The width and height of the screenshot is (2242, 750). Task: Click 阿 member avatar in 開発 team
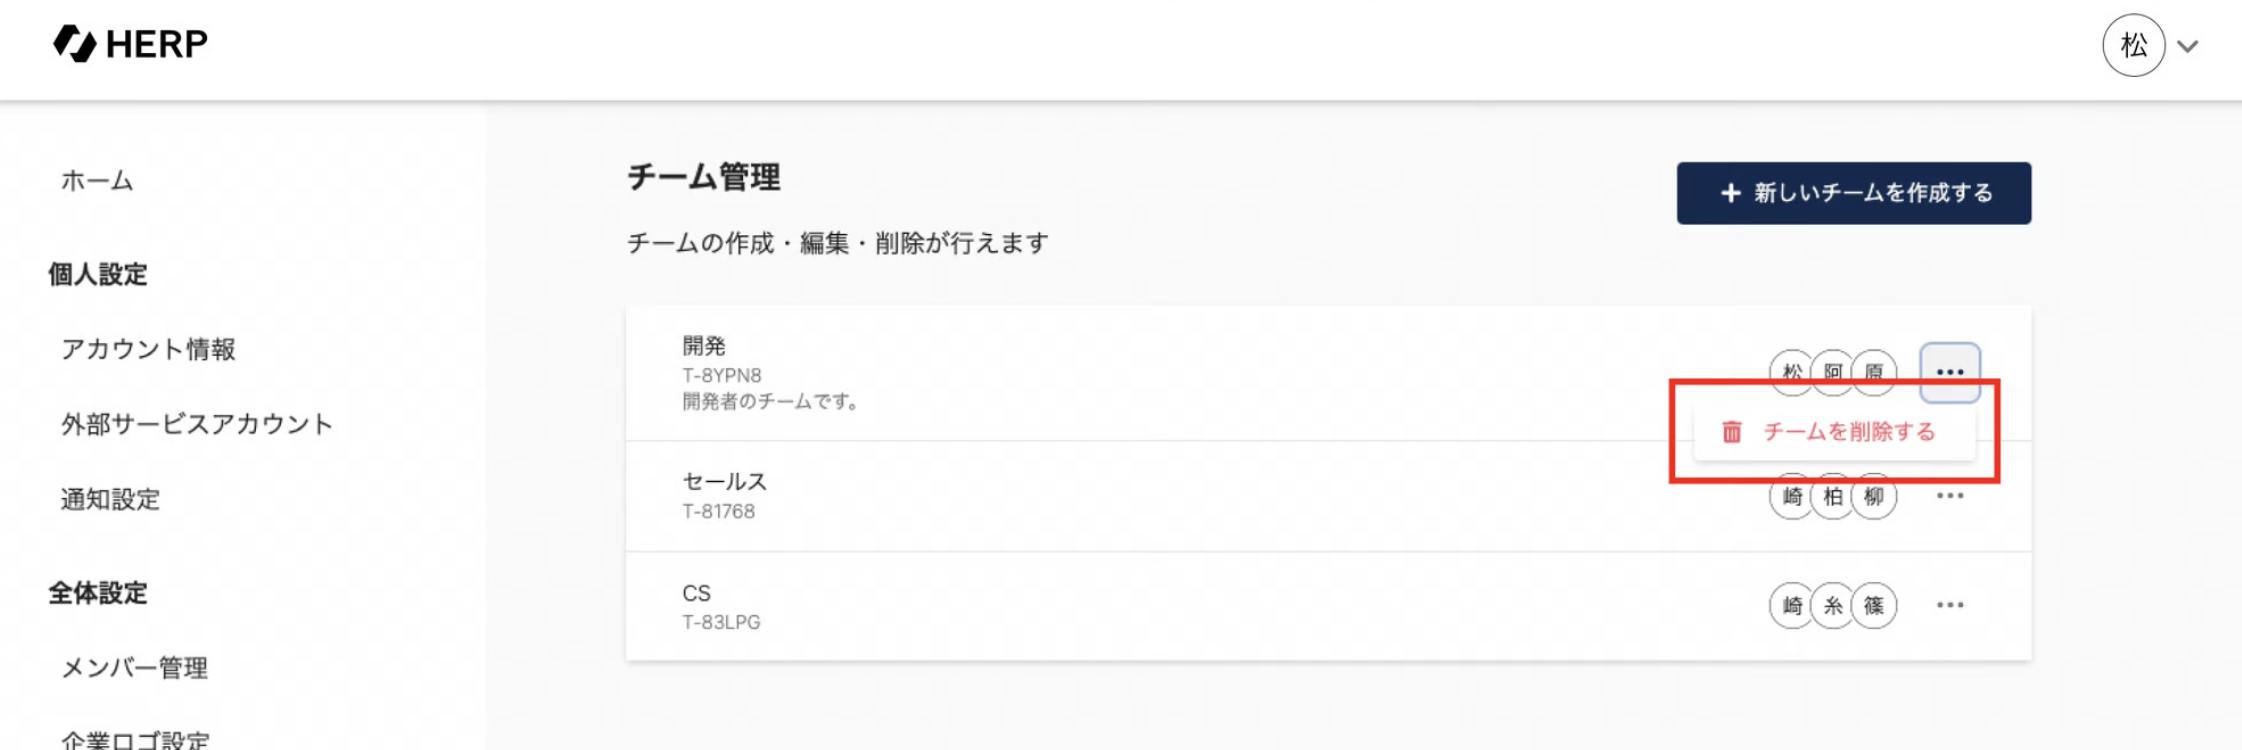coord(1832,368)
